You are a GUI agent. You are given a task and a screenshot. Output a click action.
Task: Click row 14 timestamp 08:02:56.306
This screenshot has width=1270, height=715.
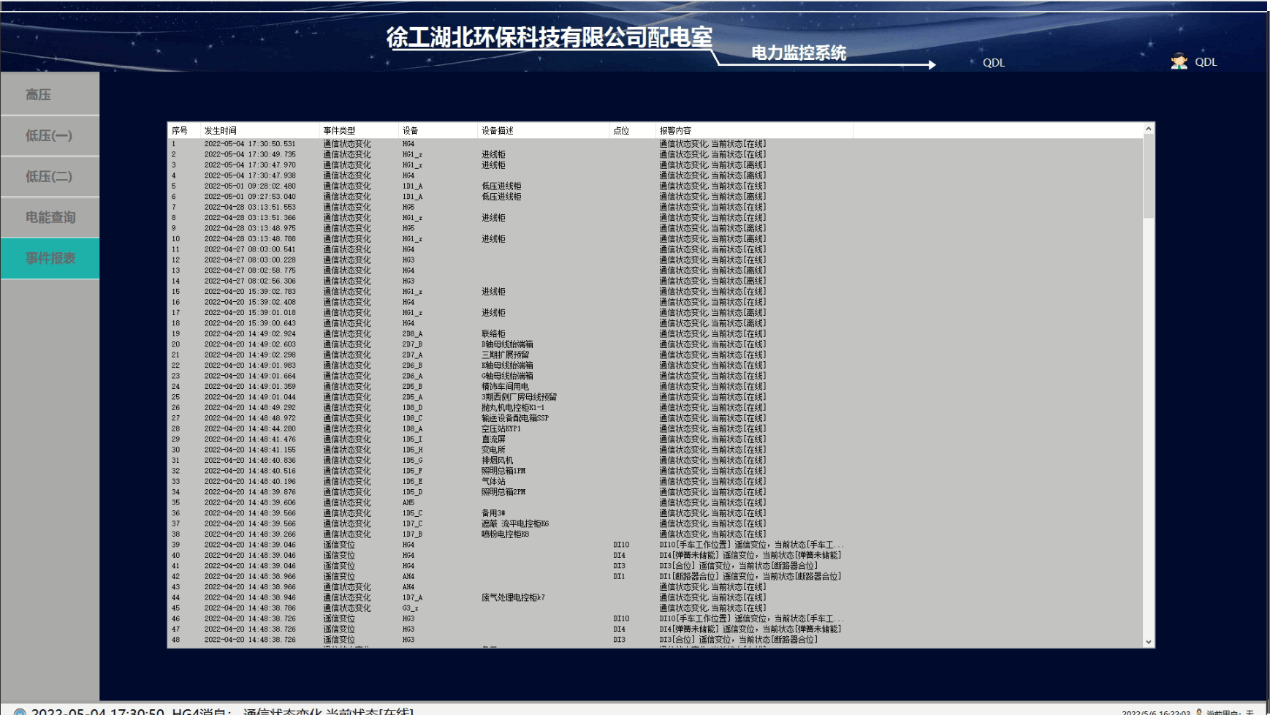pyautogui.click(x=250, y=281)
